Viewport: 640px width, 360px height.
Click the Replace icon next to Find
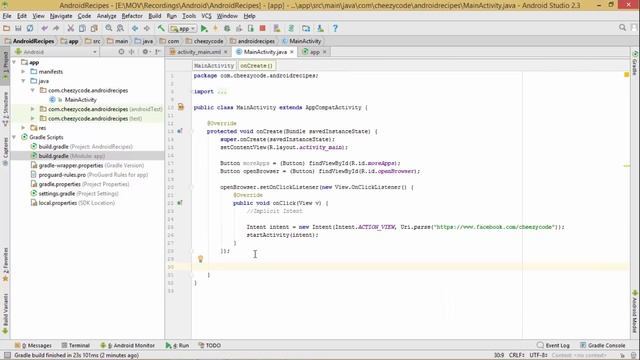click(120, 29)
